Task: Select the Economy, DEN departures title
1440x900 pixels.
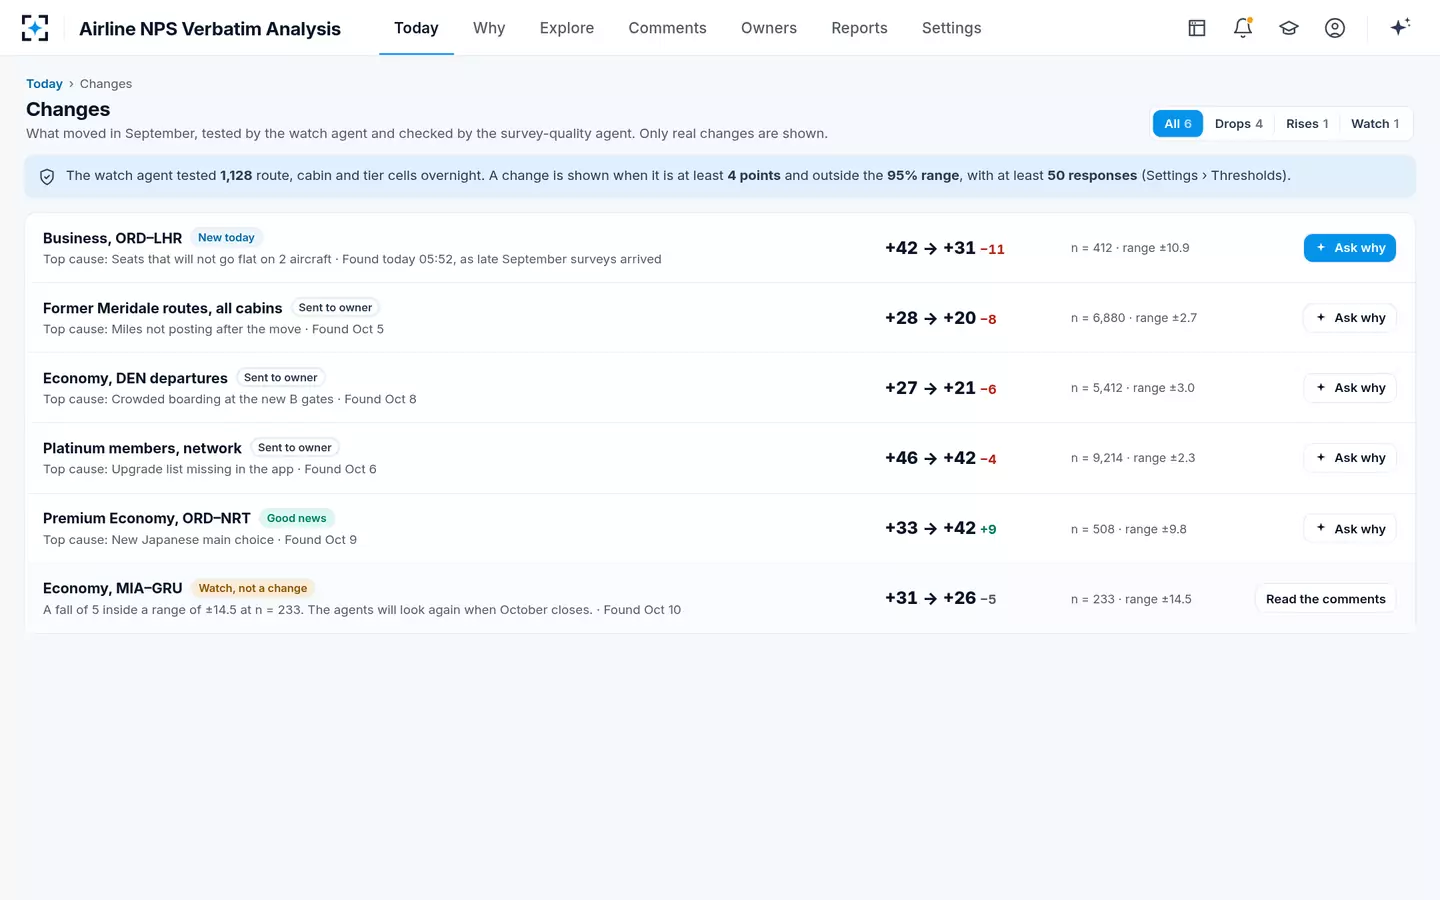Action: point(135,378)
